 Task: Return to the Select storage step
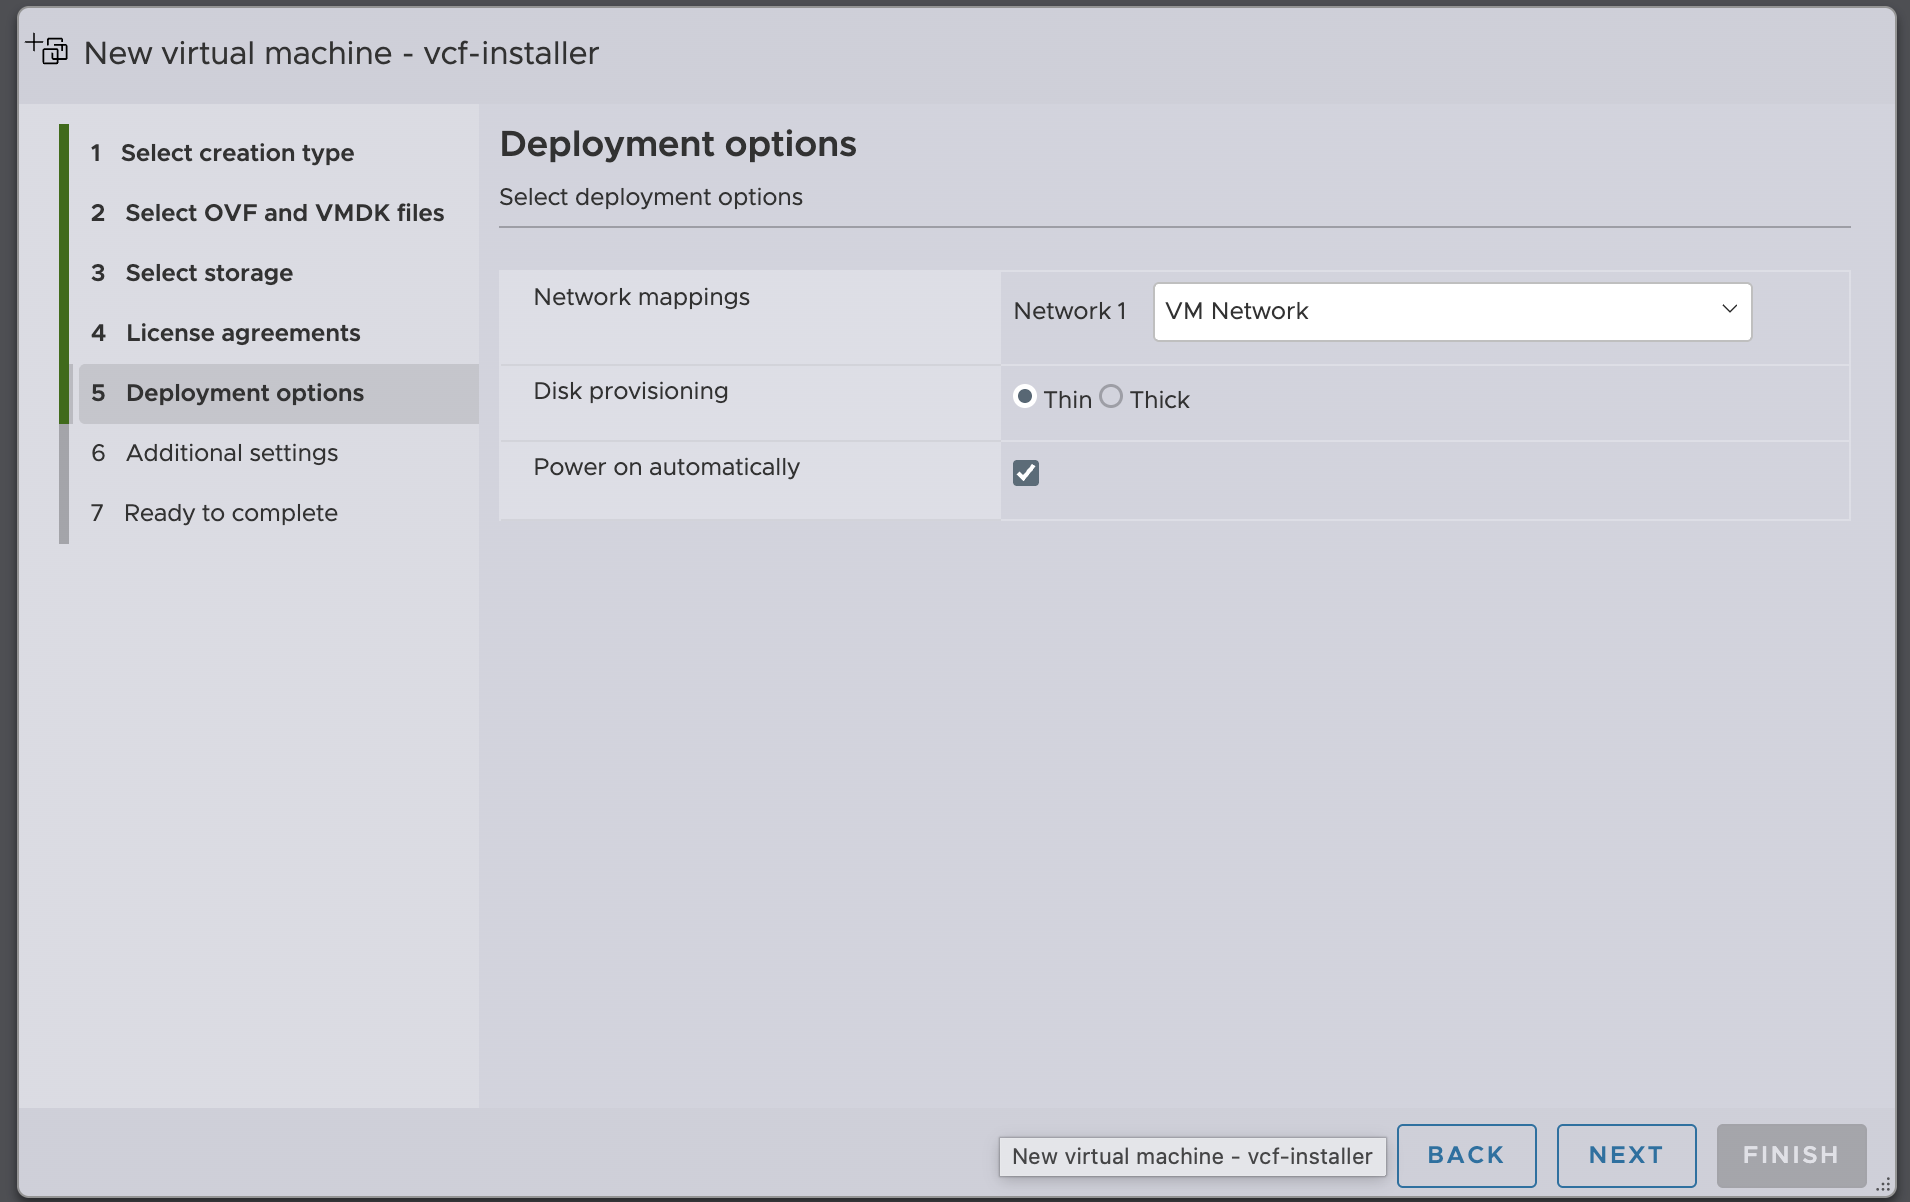pyautogui.click(x=209, y=273)
